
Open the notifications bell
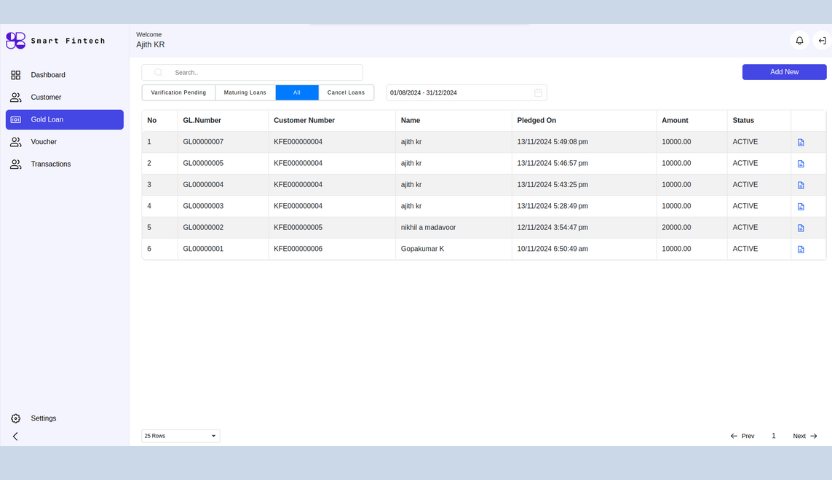[x=799, y=40]
